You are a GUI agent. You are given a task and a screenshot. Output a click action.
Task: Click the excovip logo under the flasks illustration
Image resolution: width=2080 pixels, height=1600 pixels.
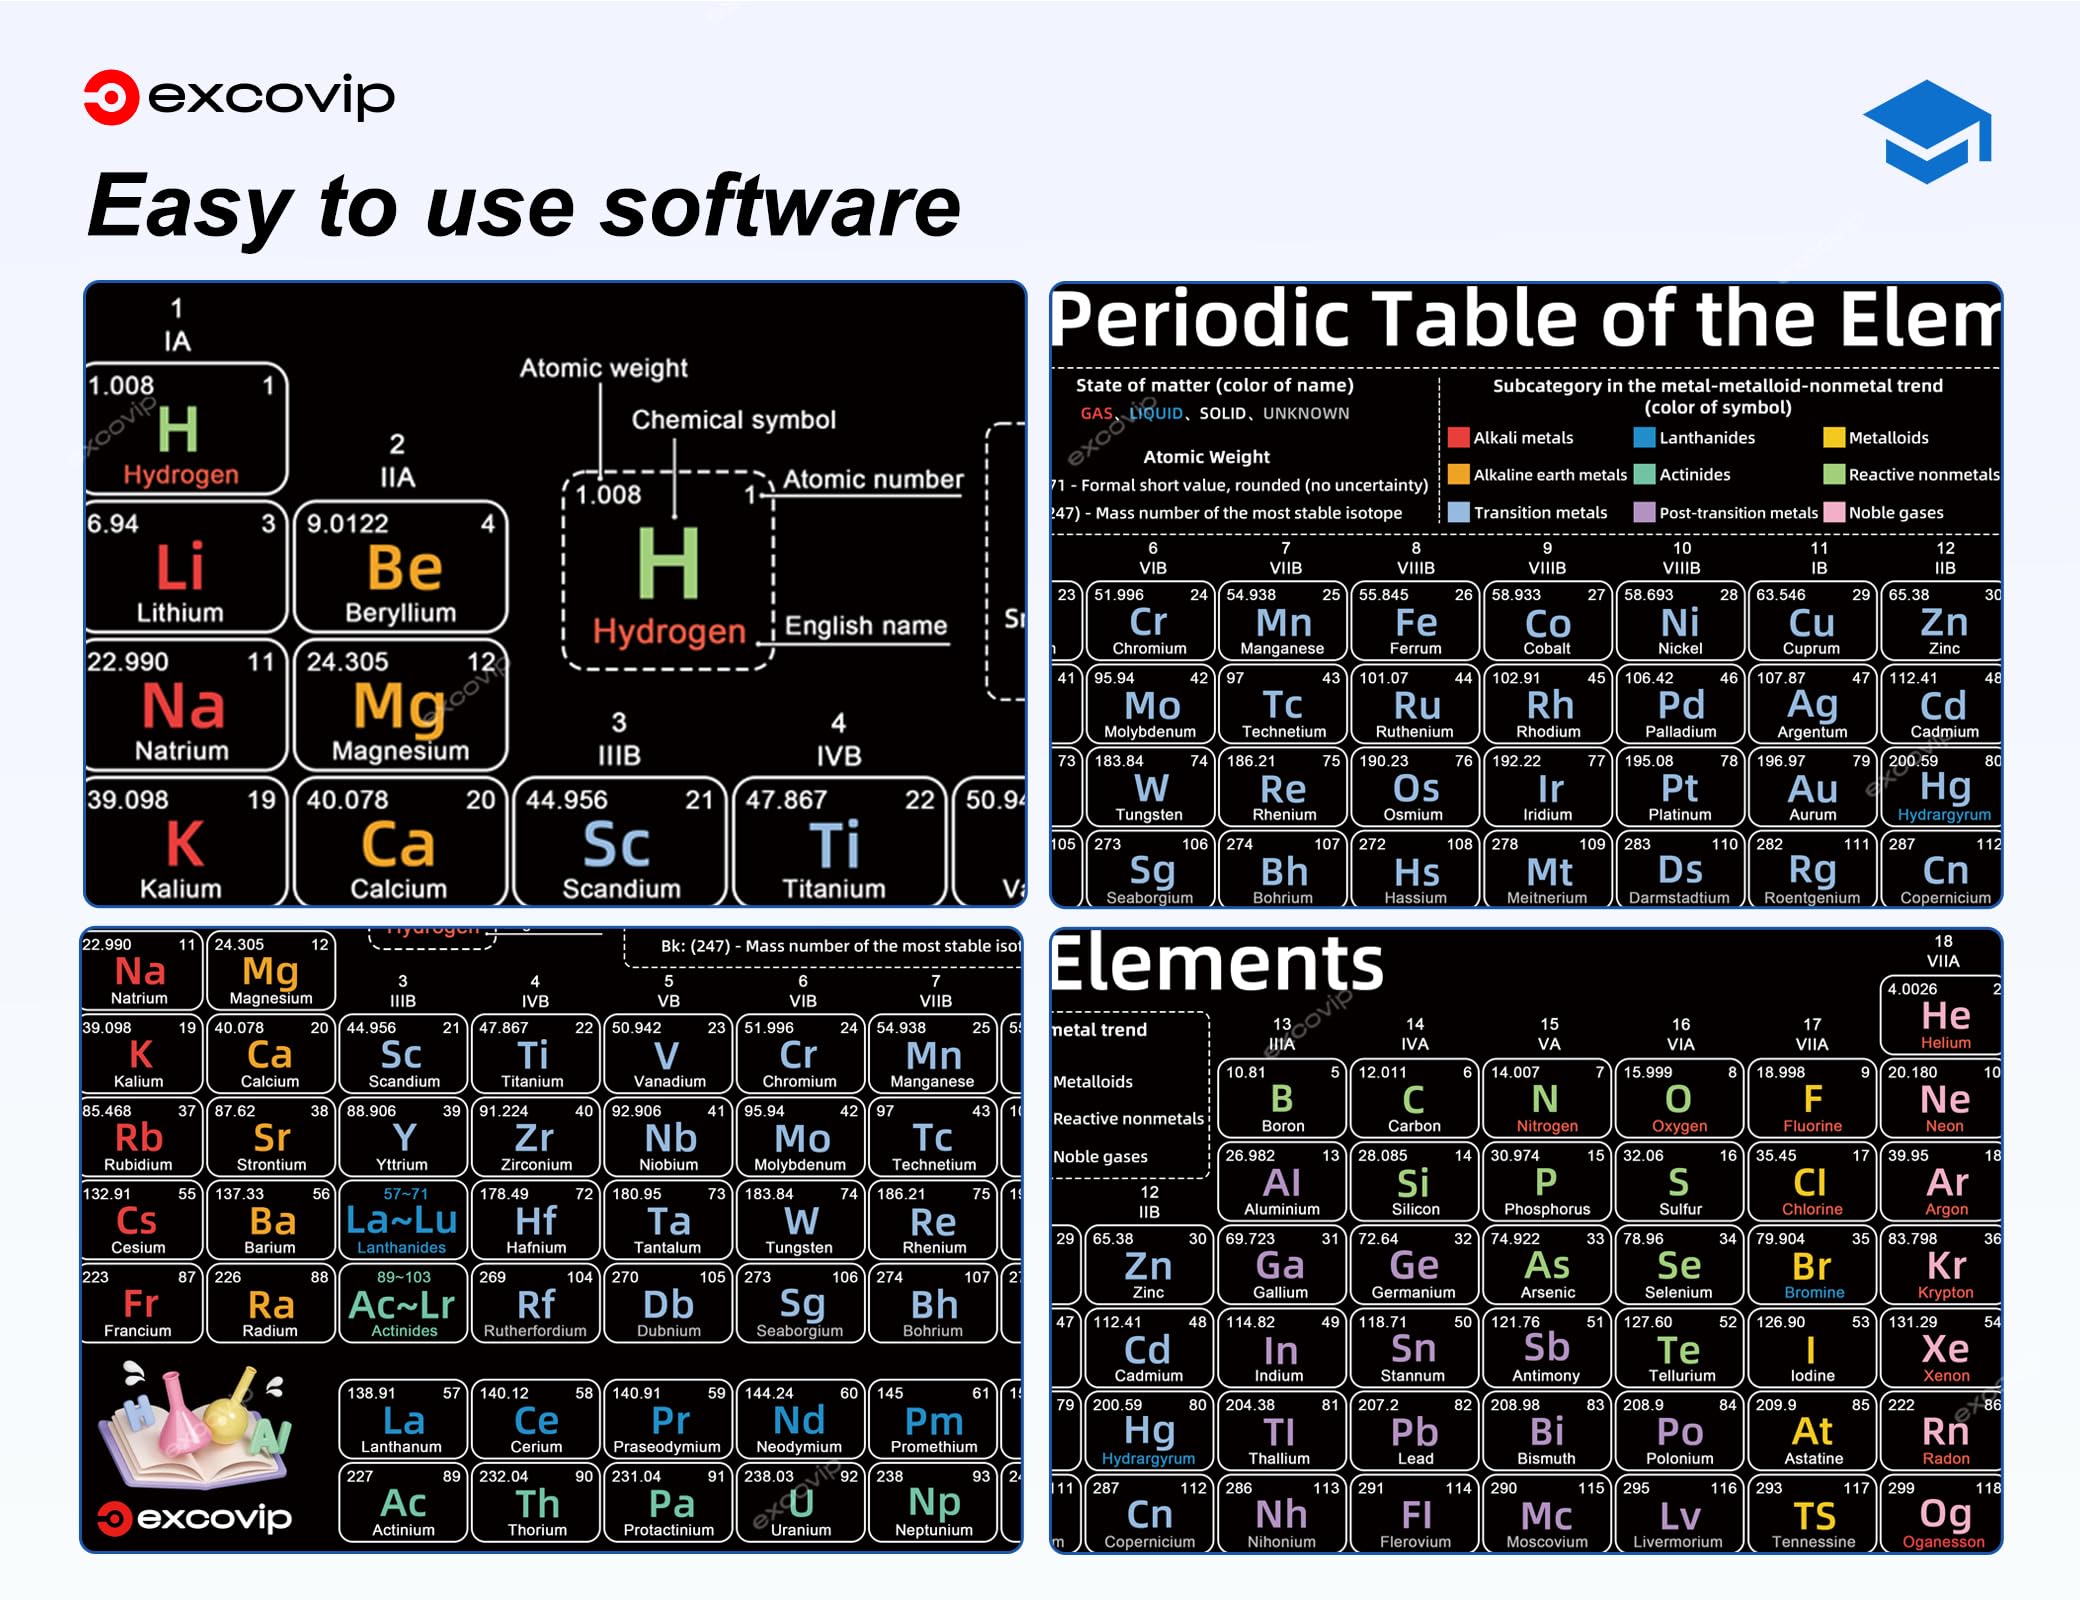[195, 1517]
